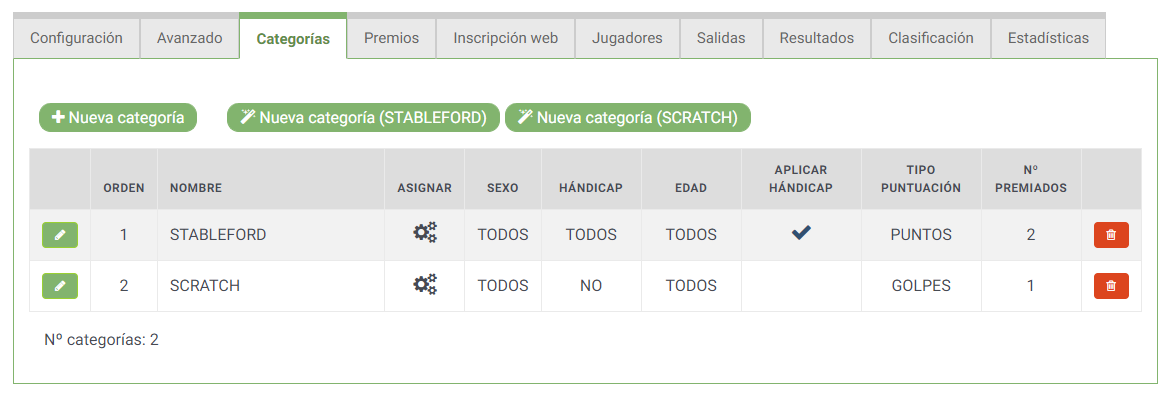Image resolution: width=1172 pixels, height=393 pixels.
Task: Open the Inscripción web tab
Action: point(506,38)
